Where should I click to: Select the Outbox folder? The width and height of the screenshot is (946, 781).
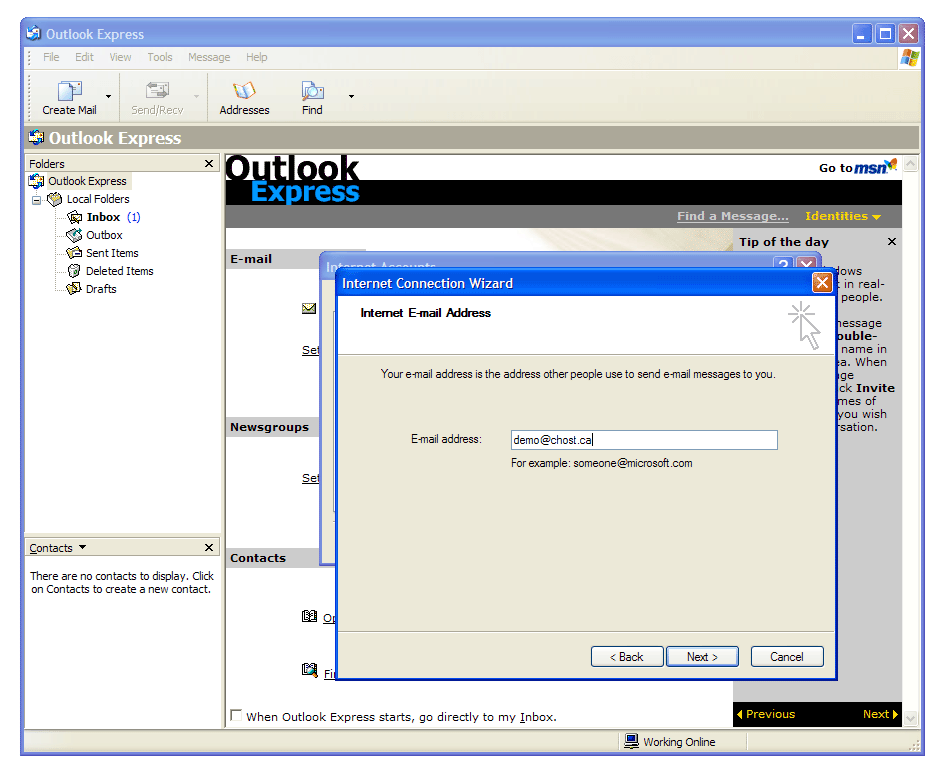(x=104, y=235)
